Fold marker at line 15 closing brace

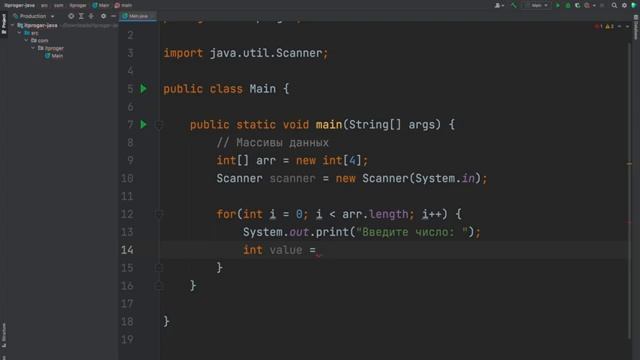[x=159, y=268]
